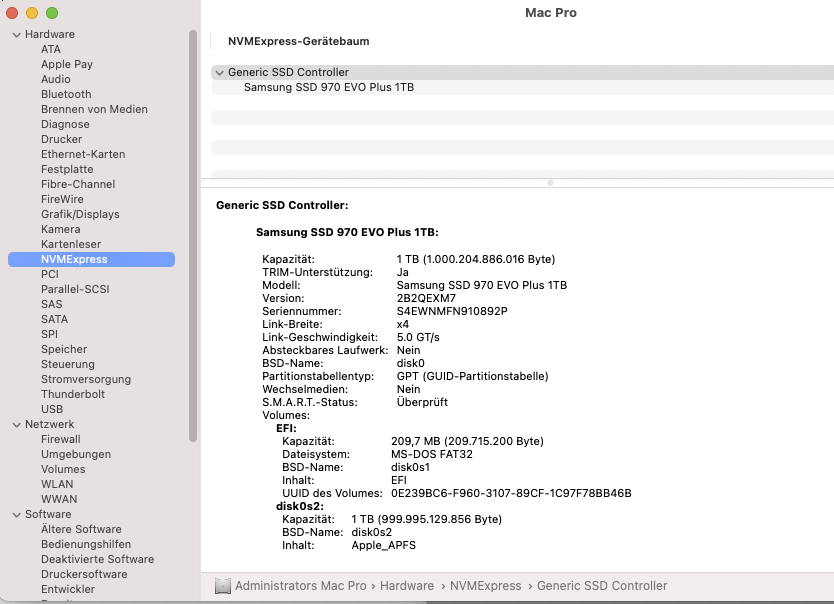Select Kamera in the sidebar

(x=61, y=229)
